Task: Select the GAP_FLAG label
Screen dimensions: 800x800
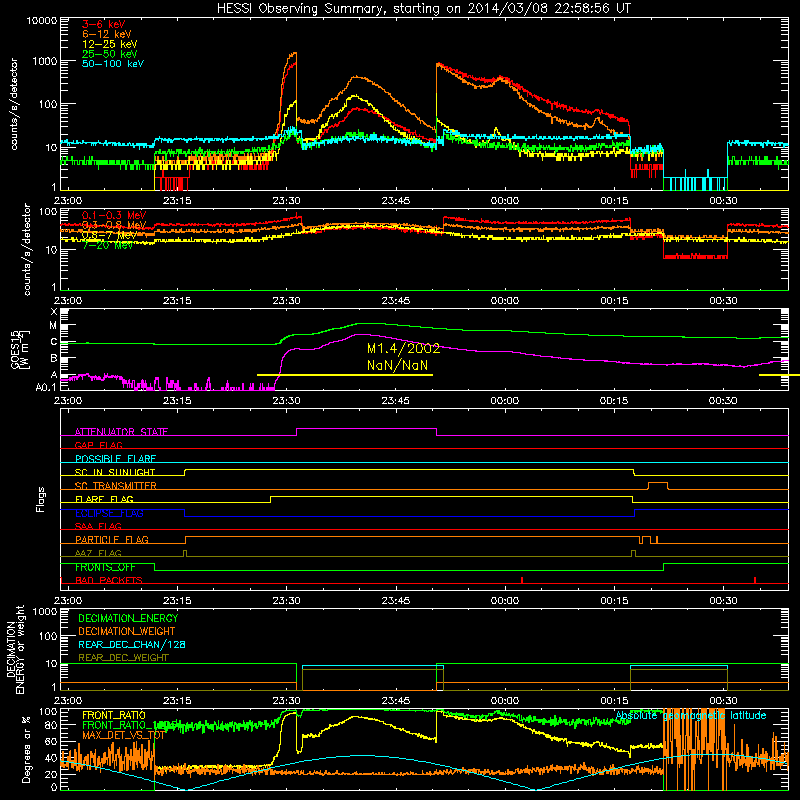Action: tap(98, 445)
